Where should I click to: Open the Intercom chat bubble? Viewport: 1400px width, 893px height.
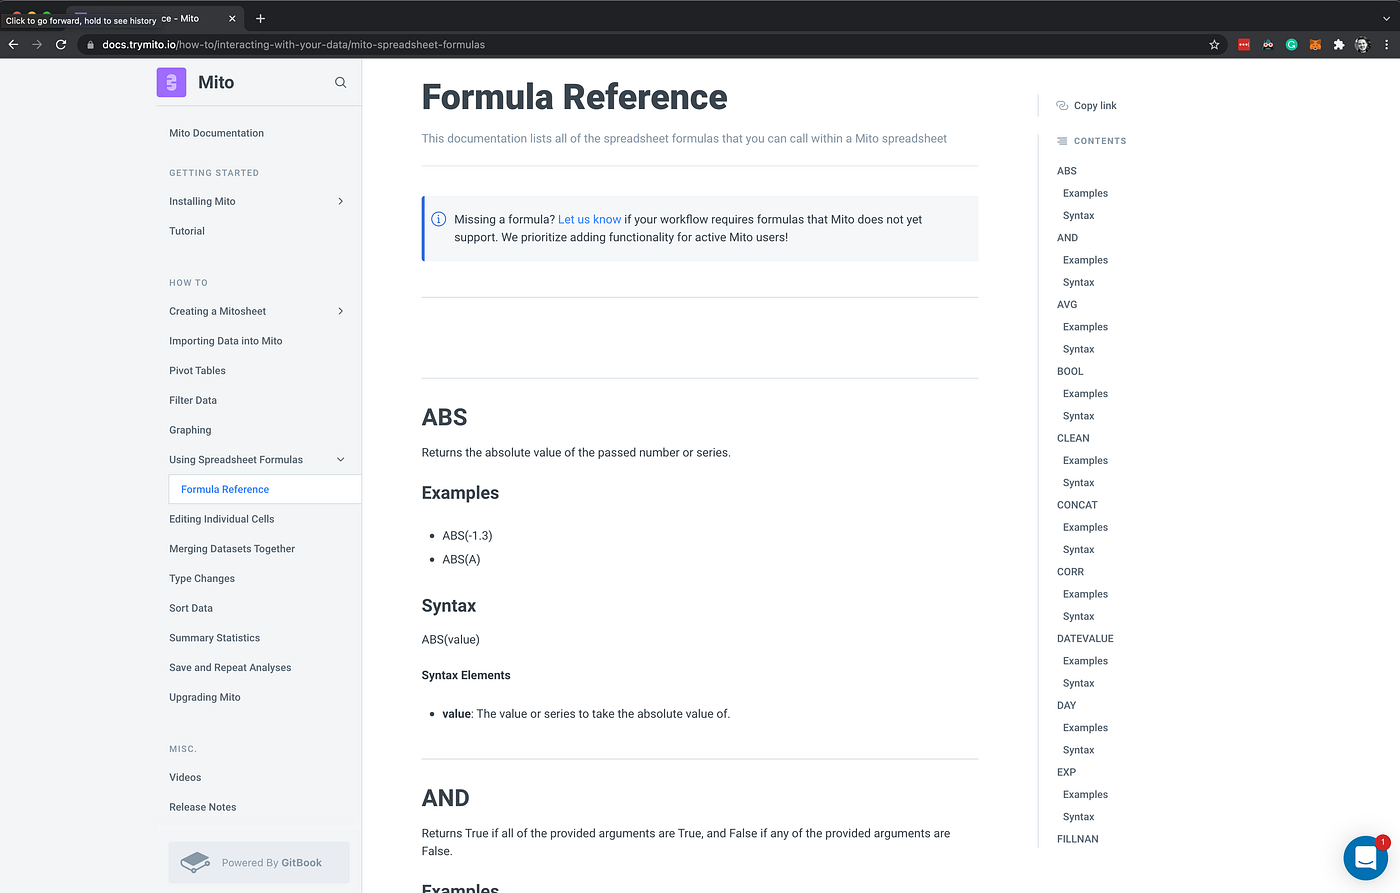pos(1366,858)
